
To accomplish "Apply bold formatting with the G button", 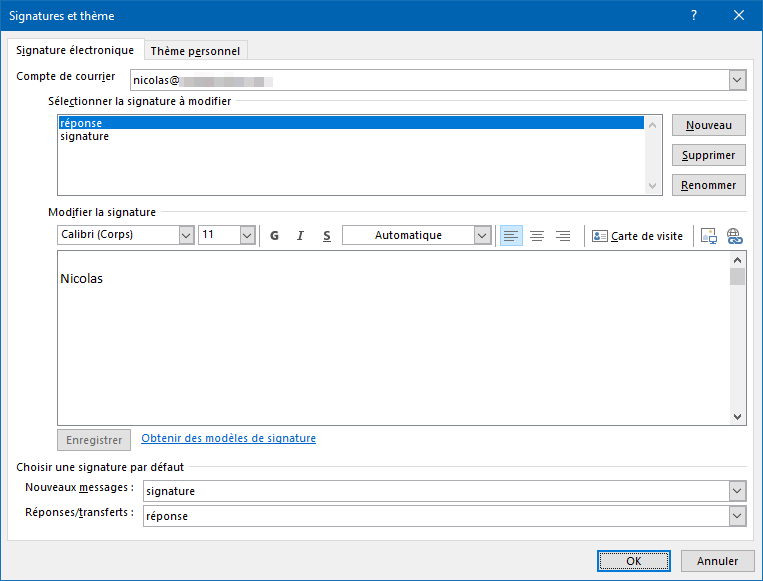I will [274, 236].
